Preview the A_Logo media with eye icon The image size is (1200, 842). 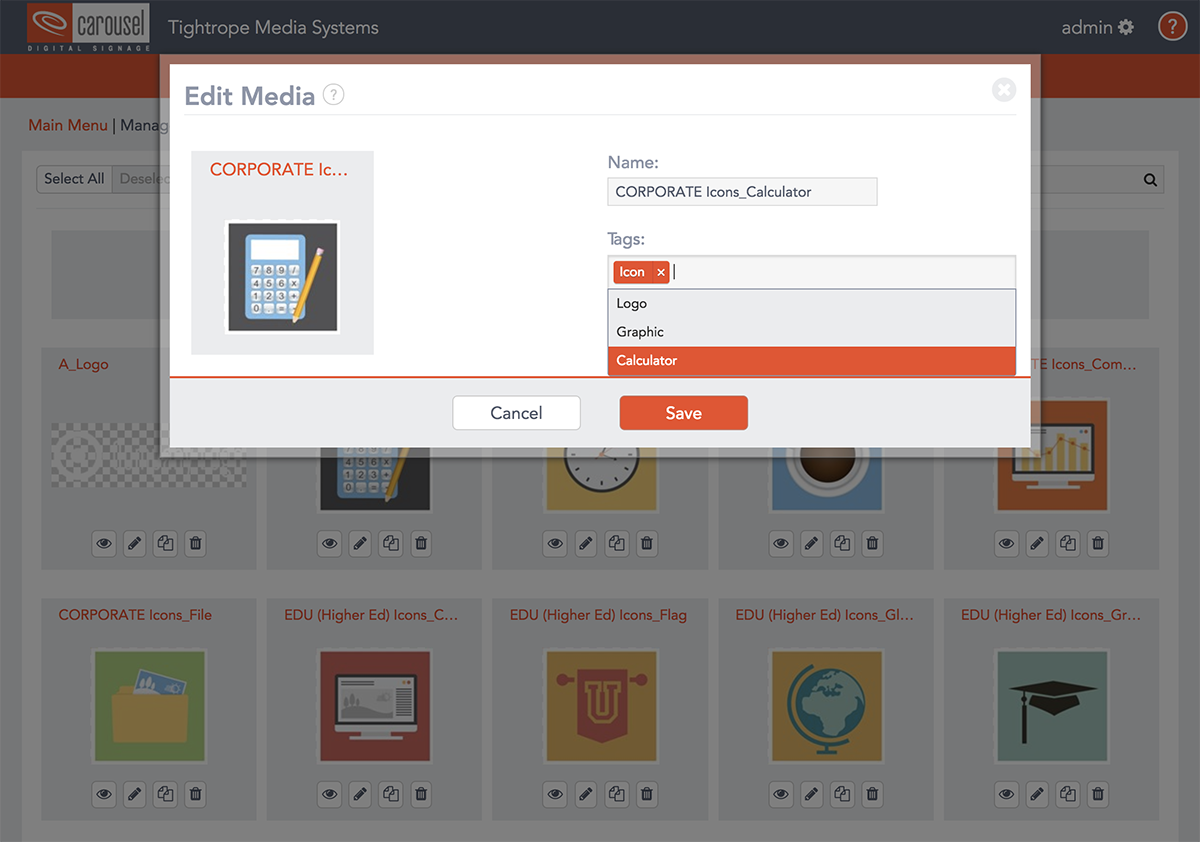104,544
